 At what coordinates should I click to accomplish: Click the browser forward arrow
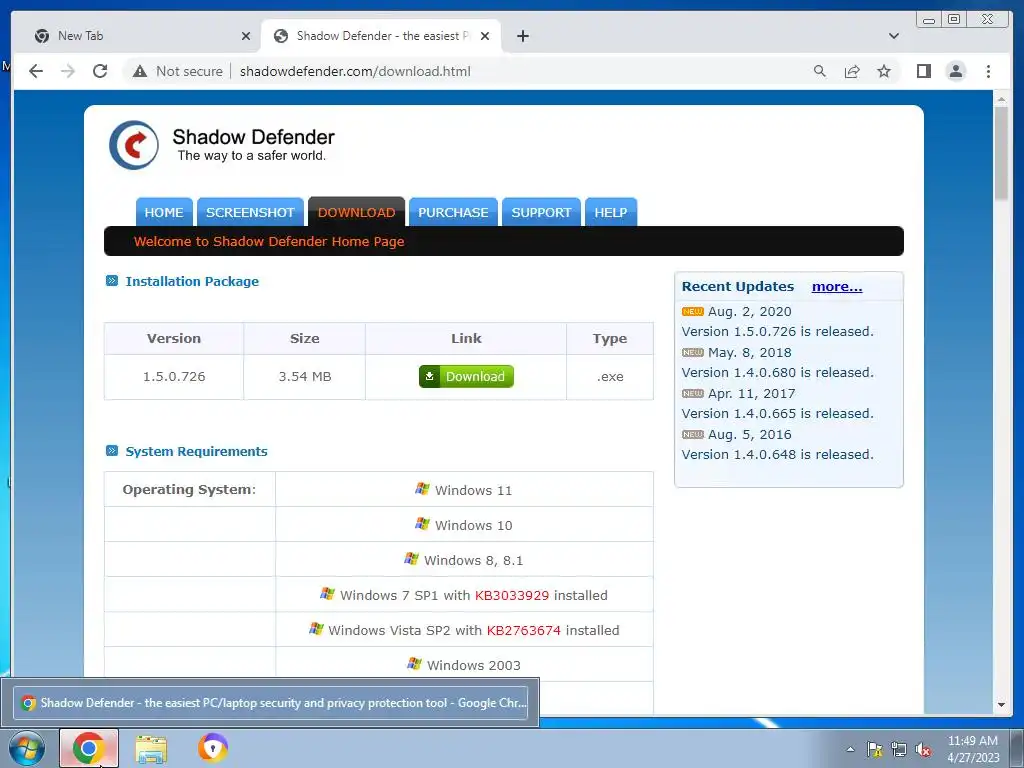point(68,71)
